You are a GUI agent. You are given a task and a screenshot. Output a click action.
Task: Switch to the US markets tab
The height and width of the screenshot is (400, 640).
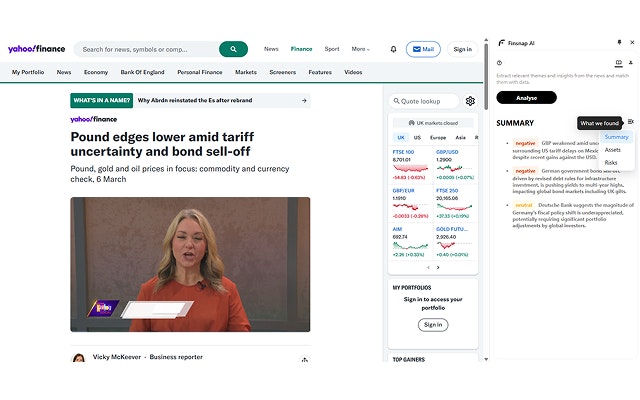[x=417, y=138]
